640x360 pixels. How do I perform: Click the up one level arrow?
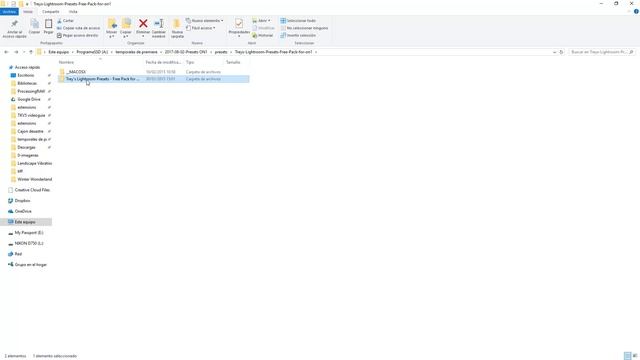[x=31, y=52]
